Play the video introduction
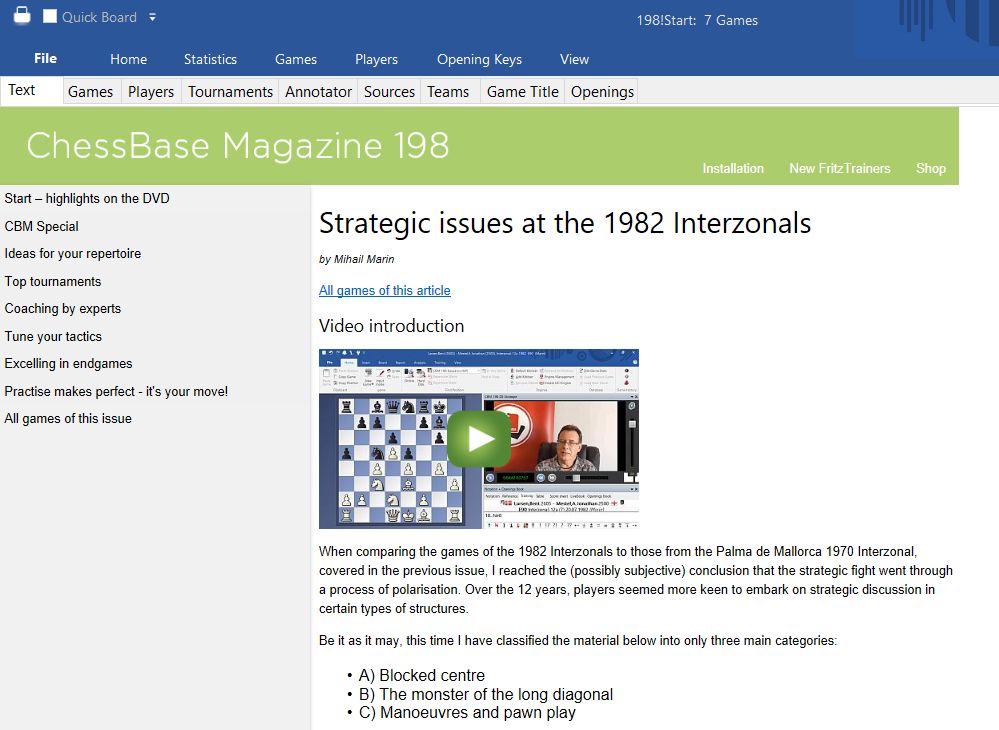Screen dimensions: 999x730 (x=478, y=439)
